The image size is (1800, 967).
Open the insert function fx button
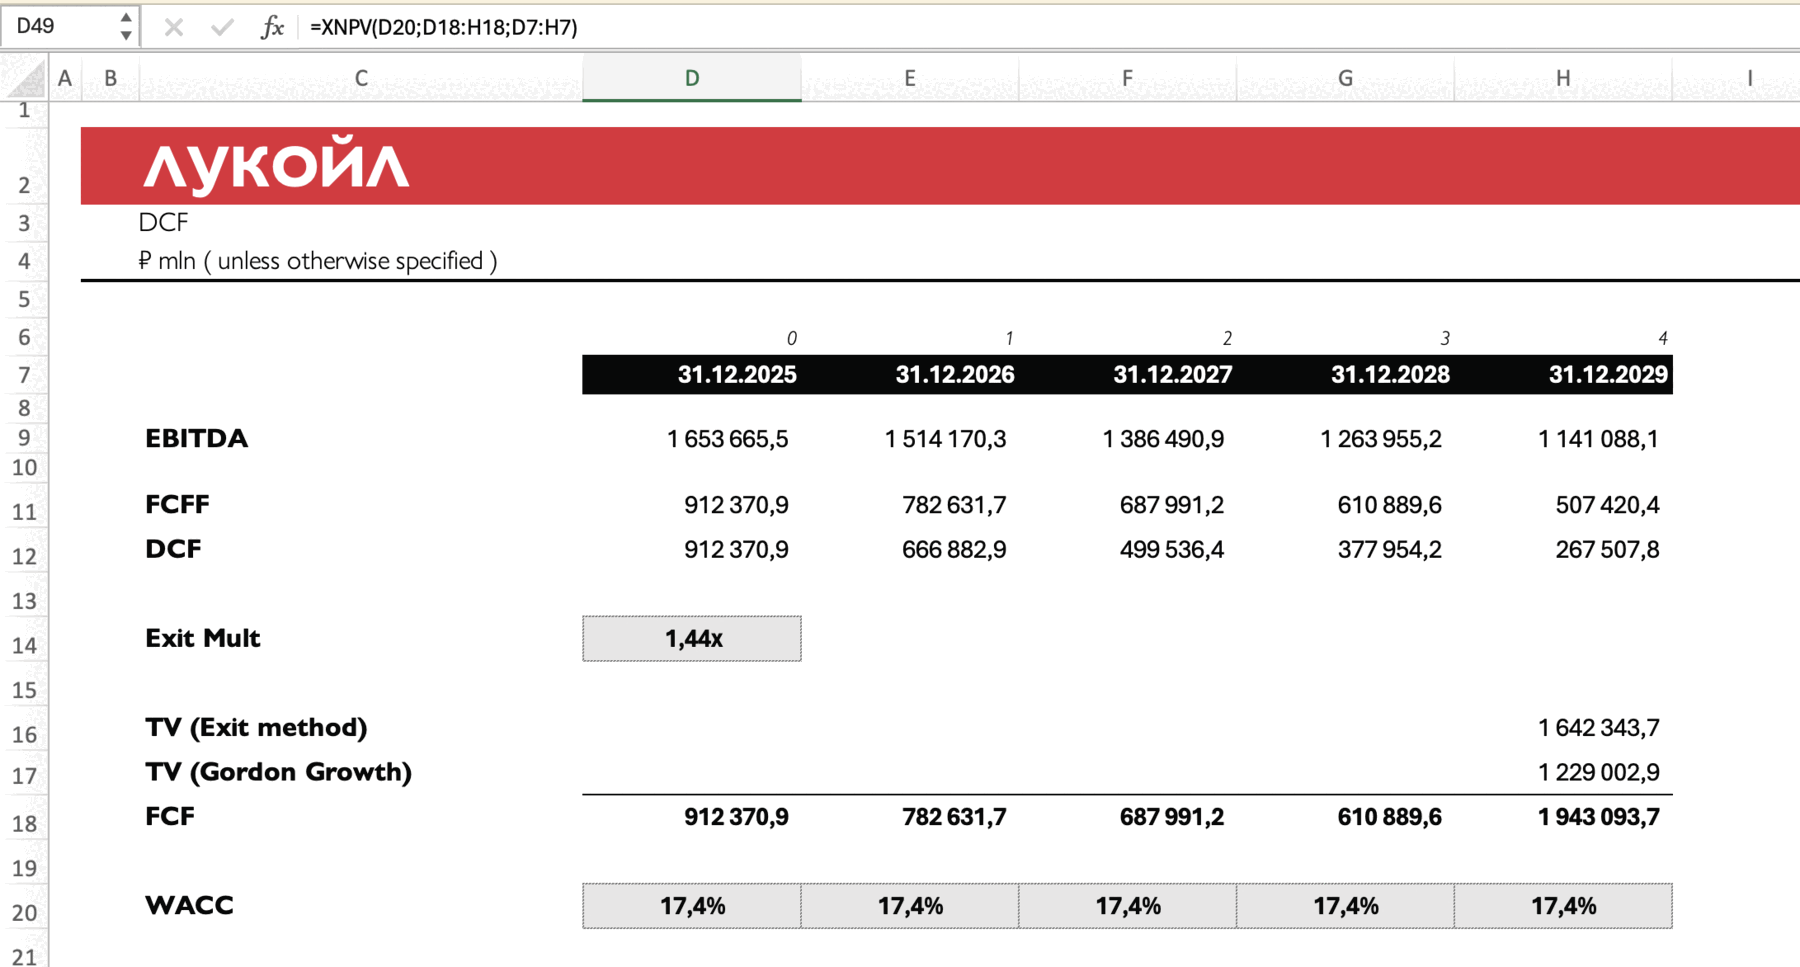pos(272,27)
